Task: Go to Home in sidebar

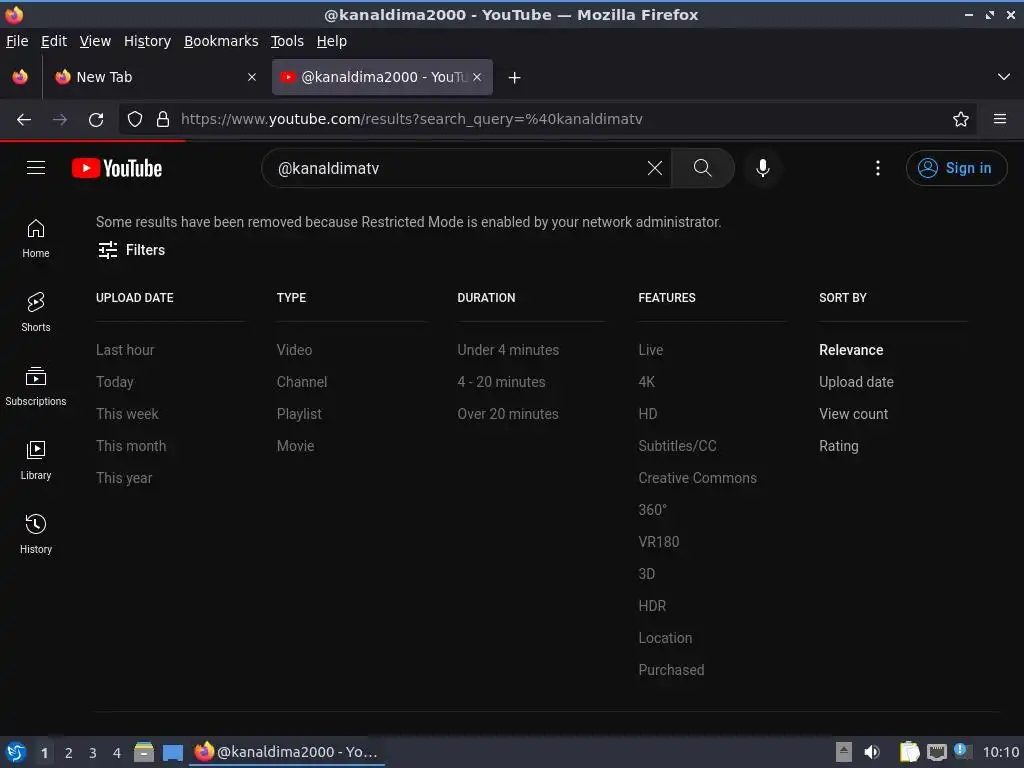Action: point(36,238)
